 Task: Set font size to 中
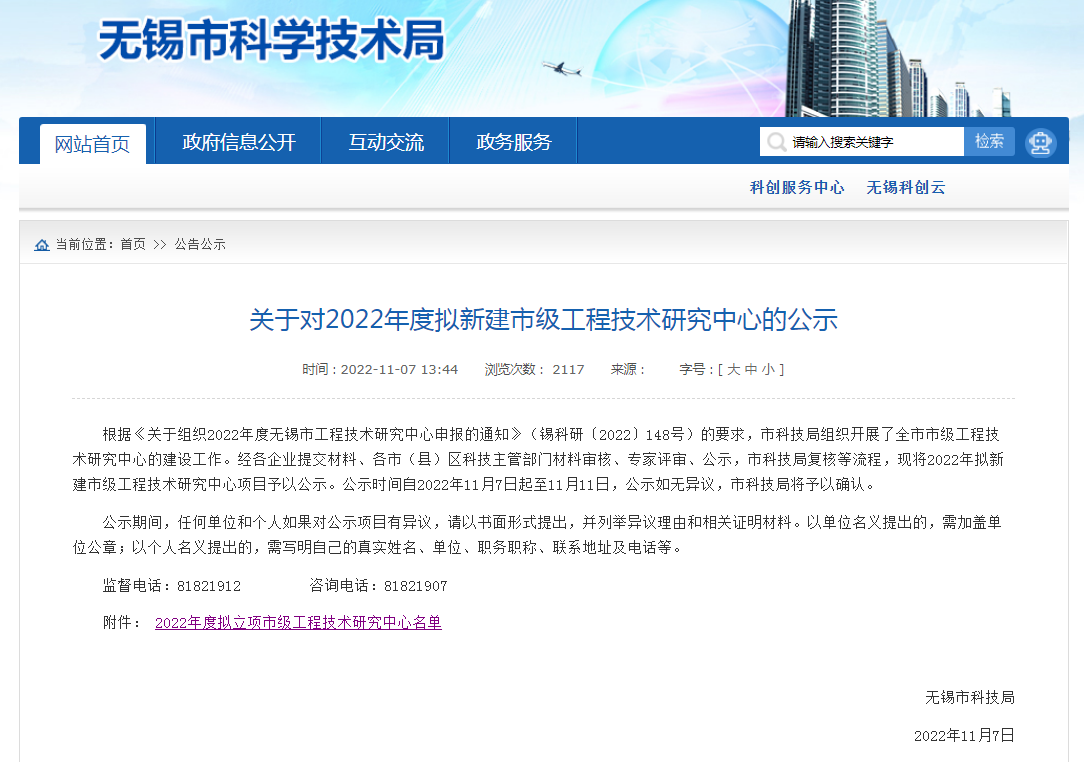click(x=751, y=369)
